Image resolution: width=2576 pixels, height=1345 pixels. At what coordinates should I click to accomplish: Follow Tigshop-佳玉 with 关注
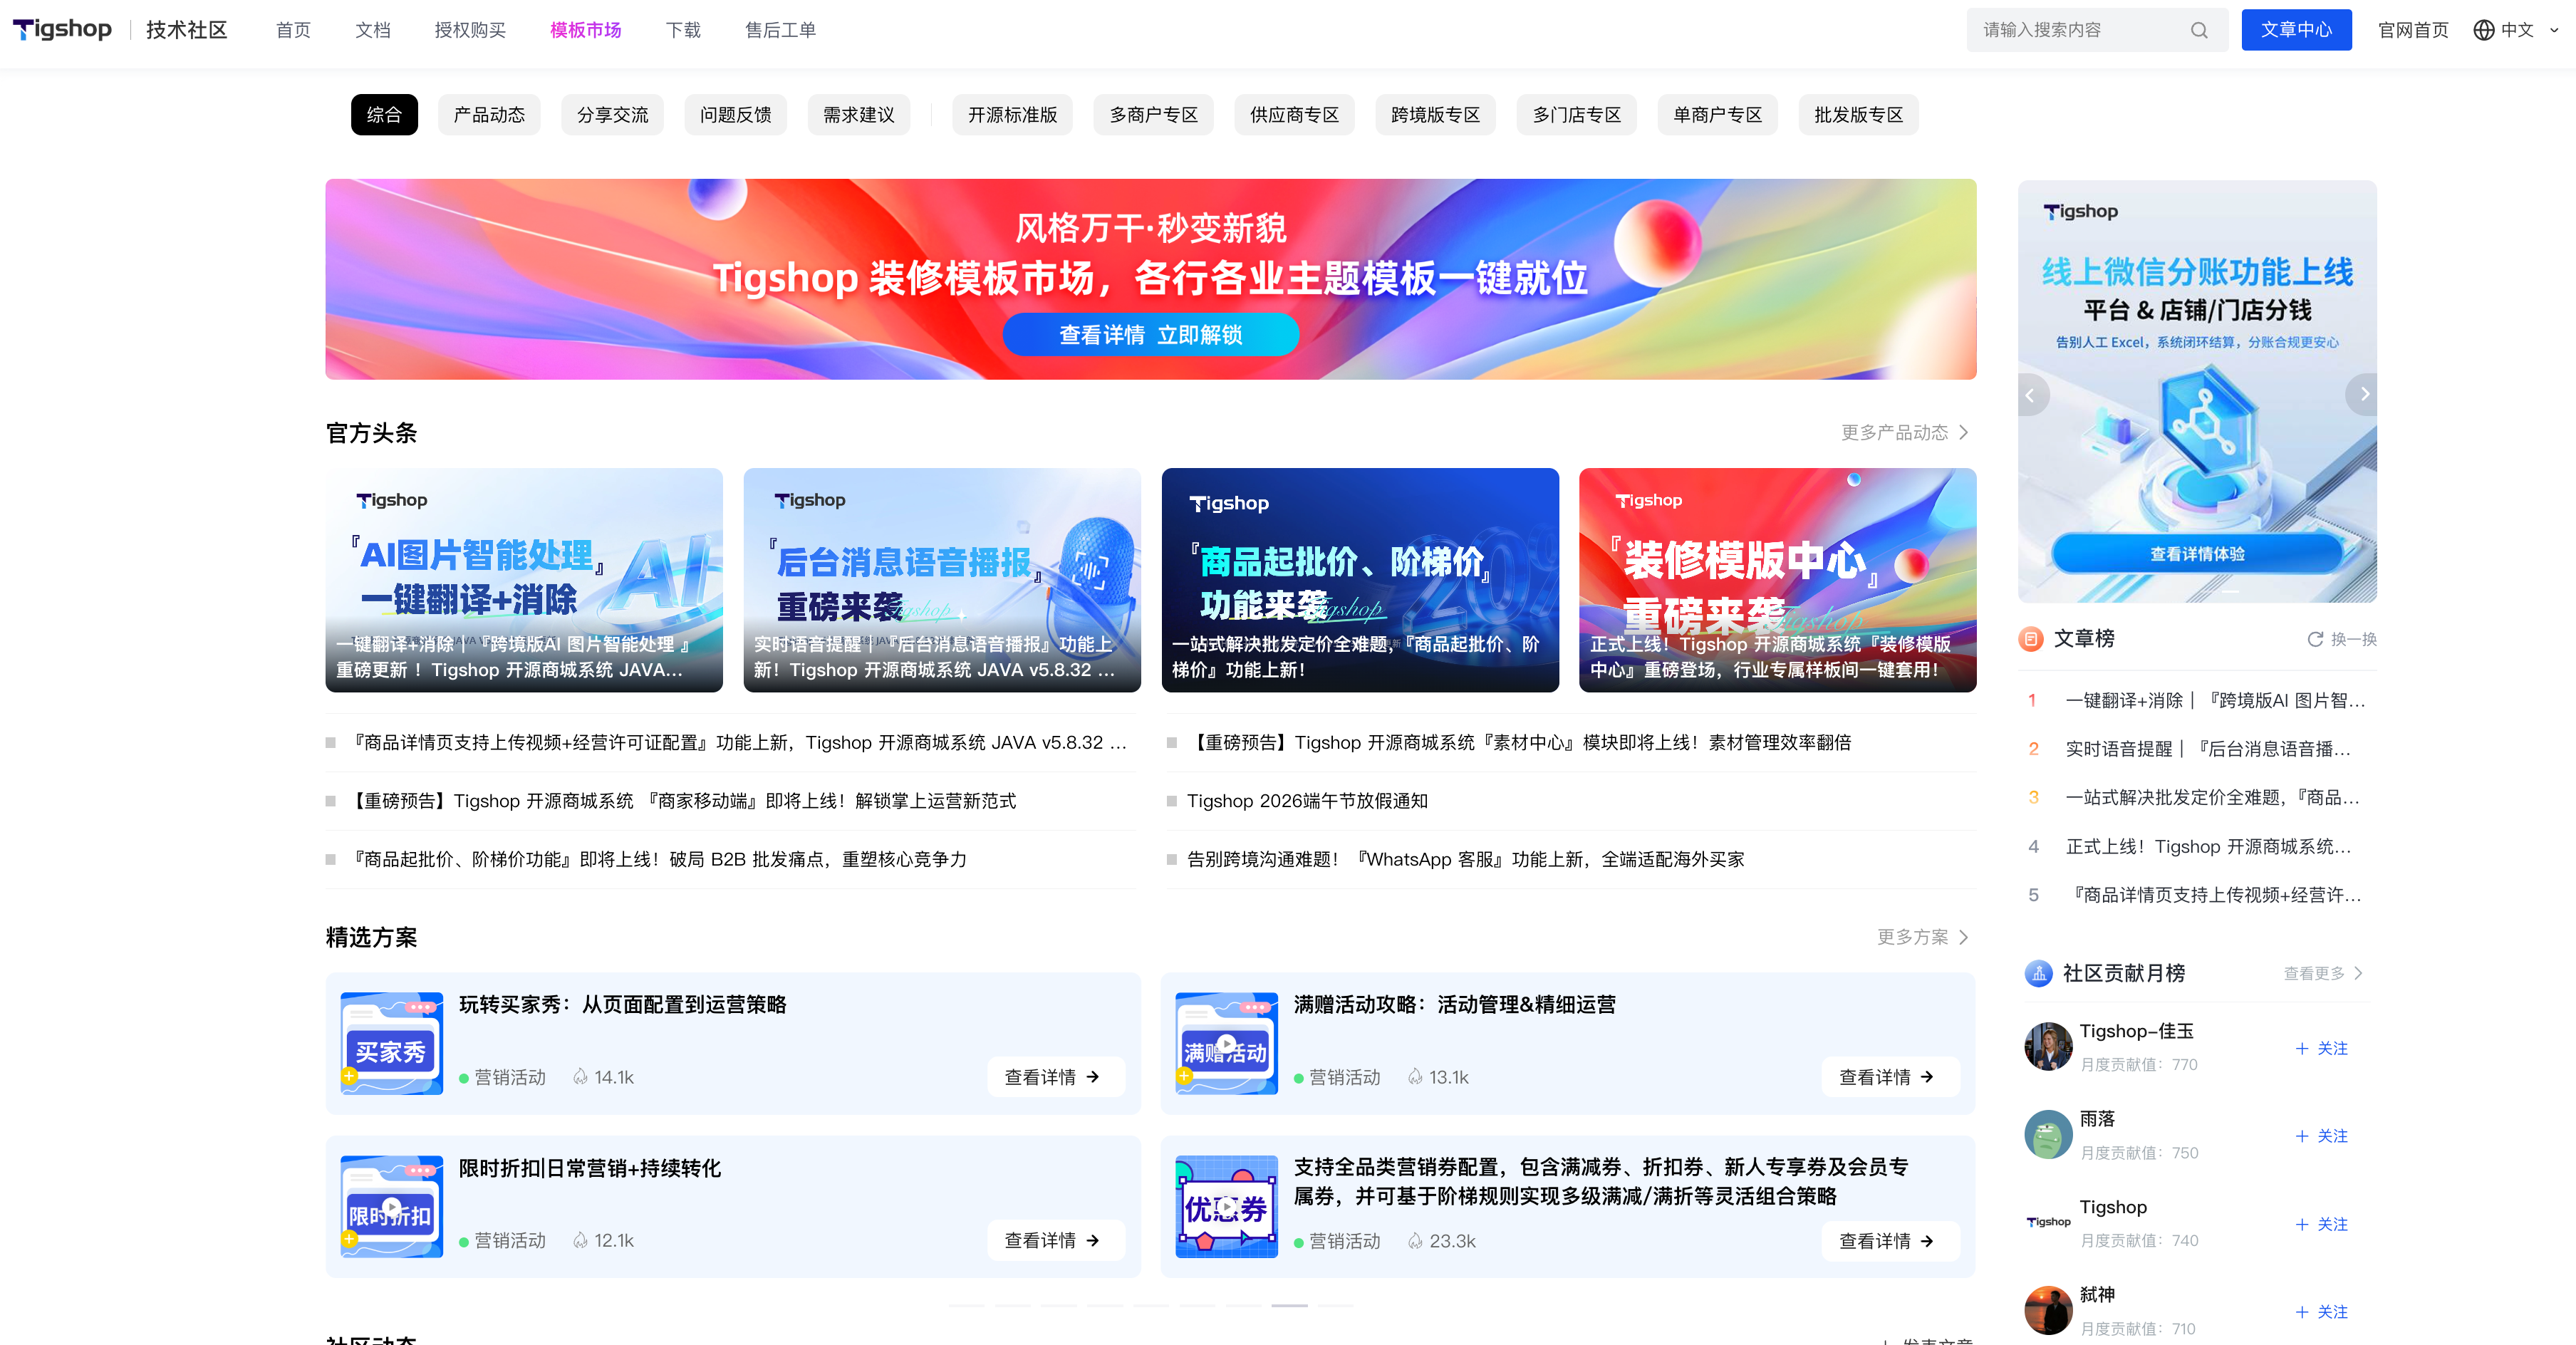point(2322,1048)
